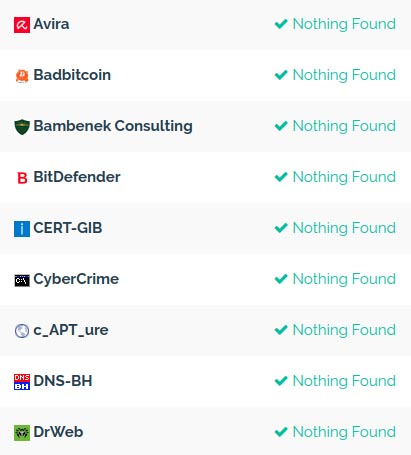Click the black CyberCrime terminal icon
The height and width of the screenshot is (455, 411).
(22, 280)
